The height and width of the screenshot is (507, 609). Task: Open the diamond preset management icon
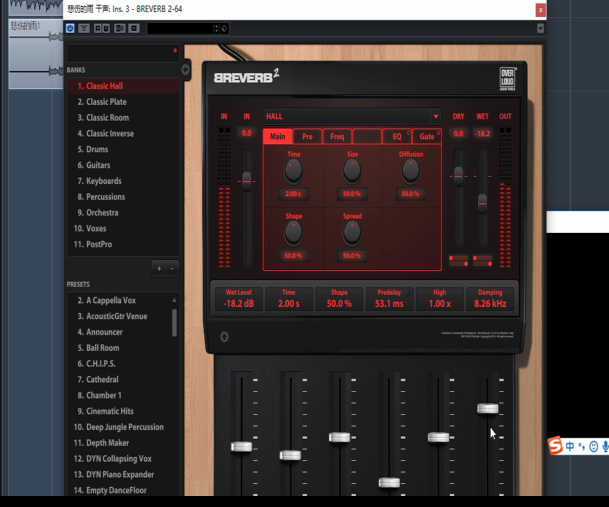[224, 28]
